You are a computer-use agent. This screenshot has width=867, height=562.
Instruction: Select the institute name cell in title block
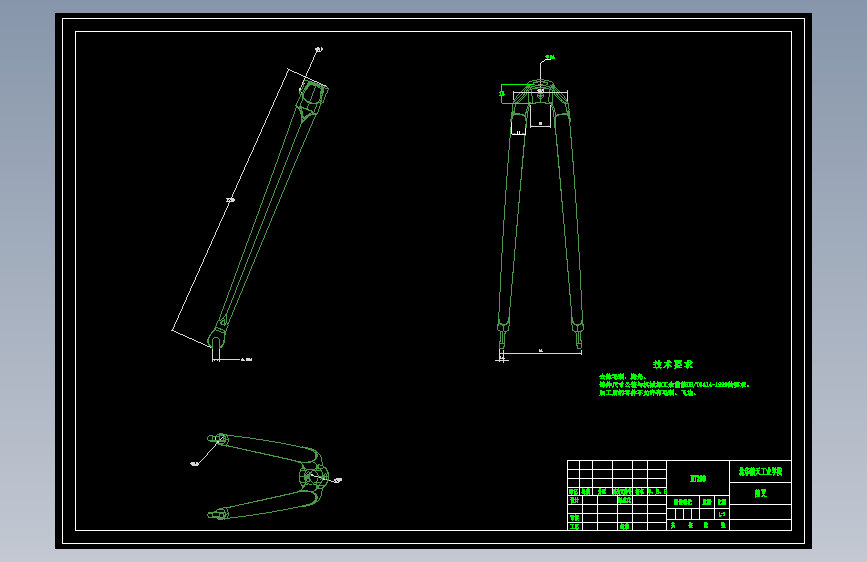pyautogui.click(x=760, y=471)
